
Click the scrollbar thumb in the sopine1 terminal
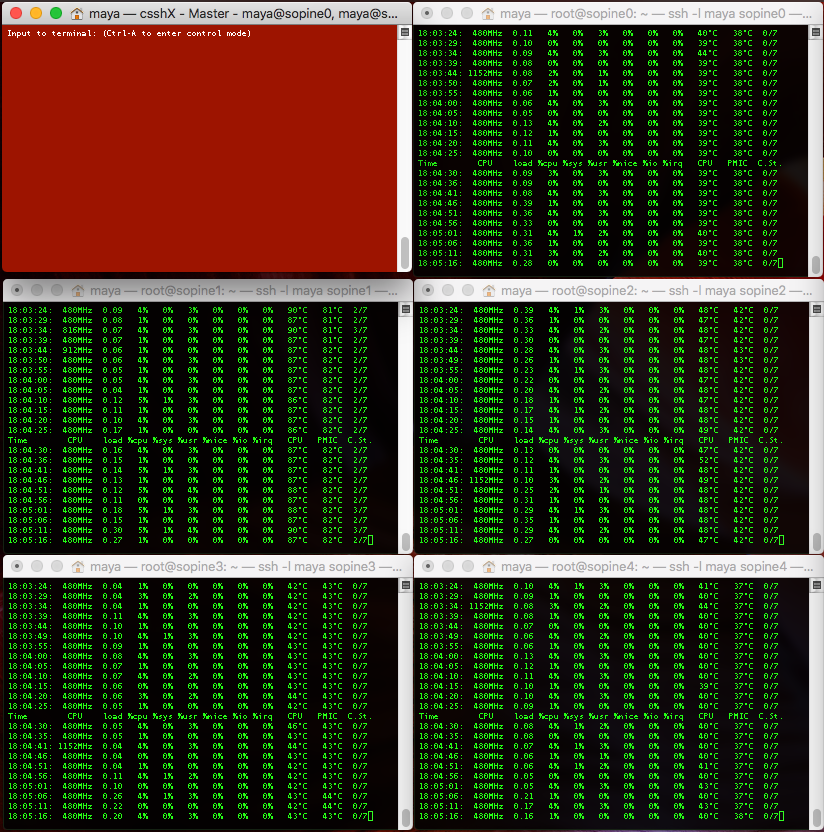point(405,541)
